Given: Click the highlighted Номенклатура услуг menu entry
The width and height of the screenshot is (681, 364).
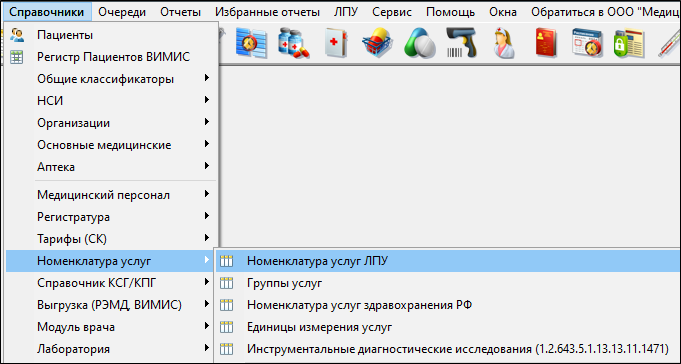Looking at the screenshot, I should coord(110,261).
